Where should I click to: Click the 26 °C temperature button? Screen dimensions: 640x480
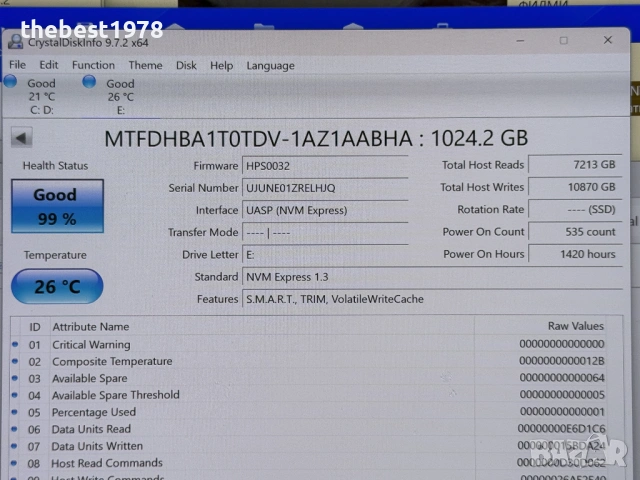click(x=57, y=286)
